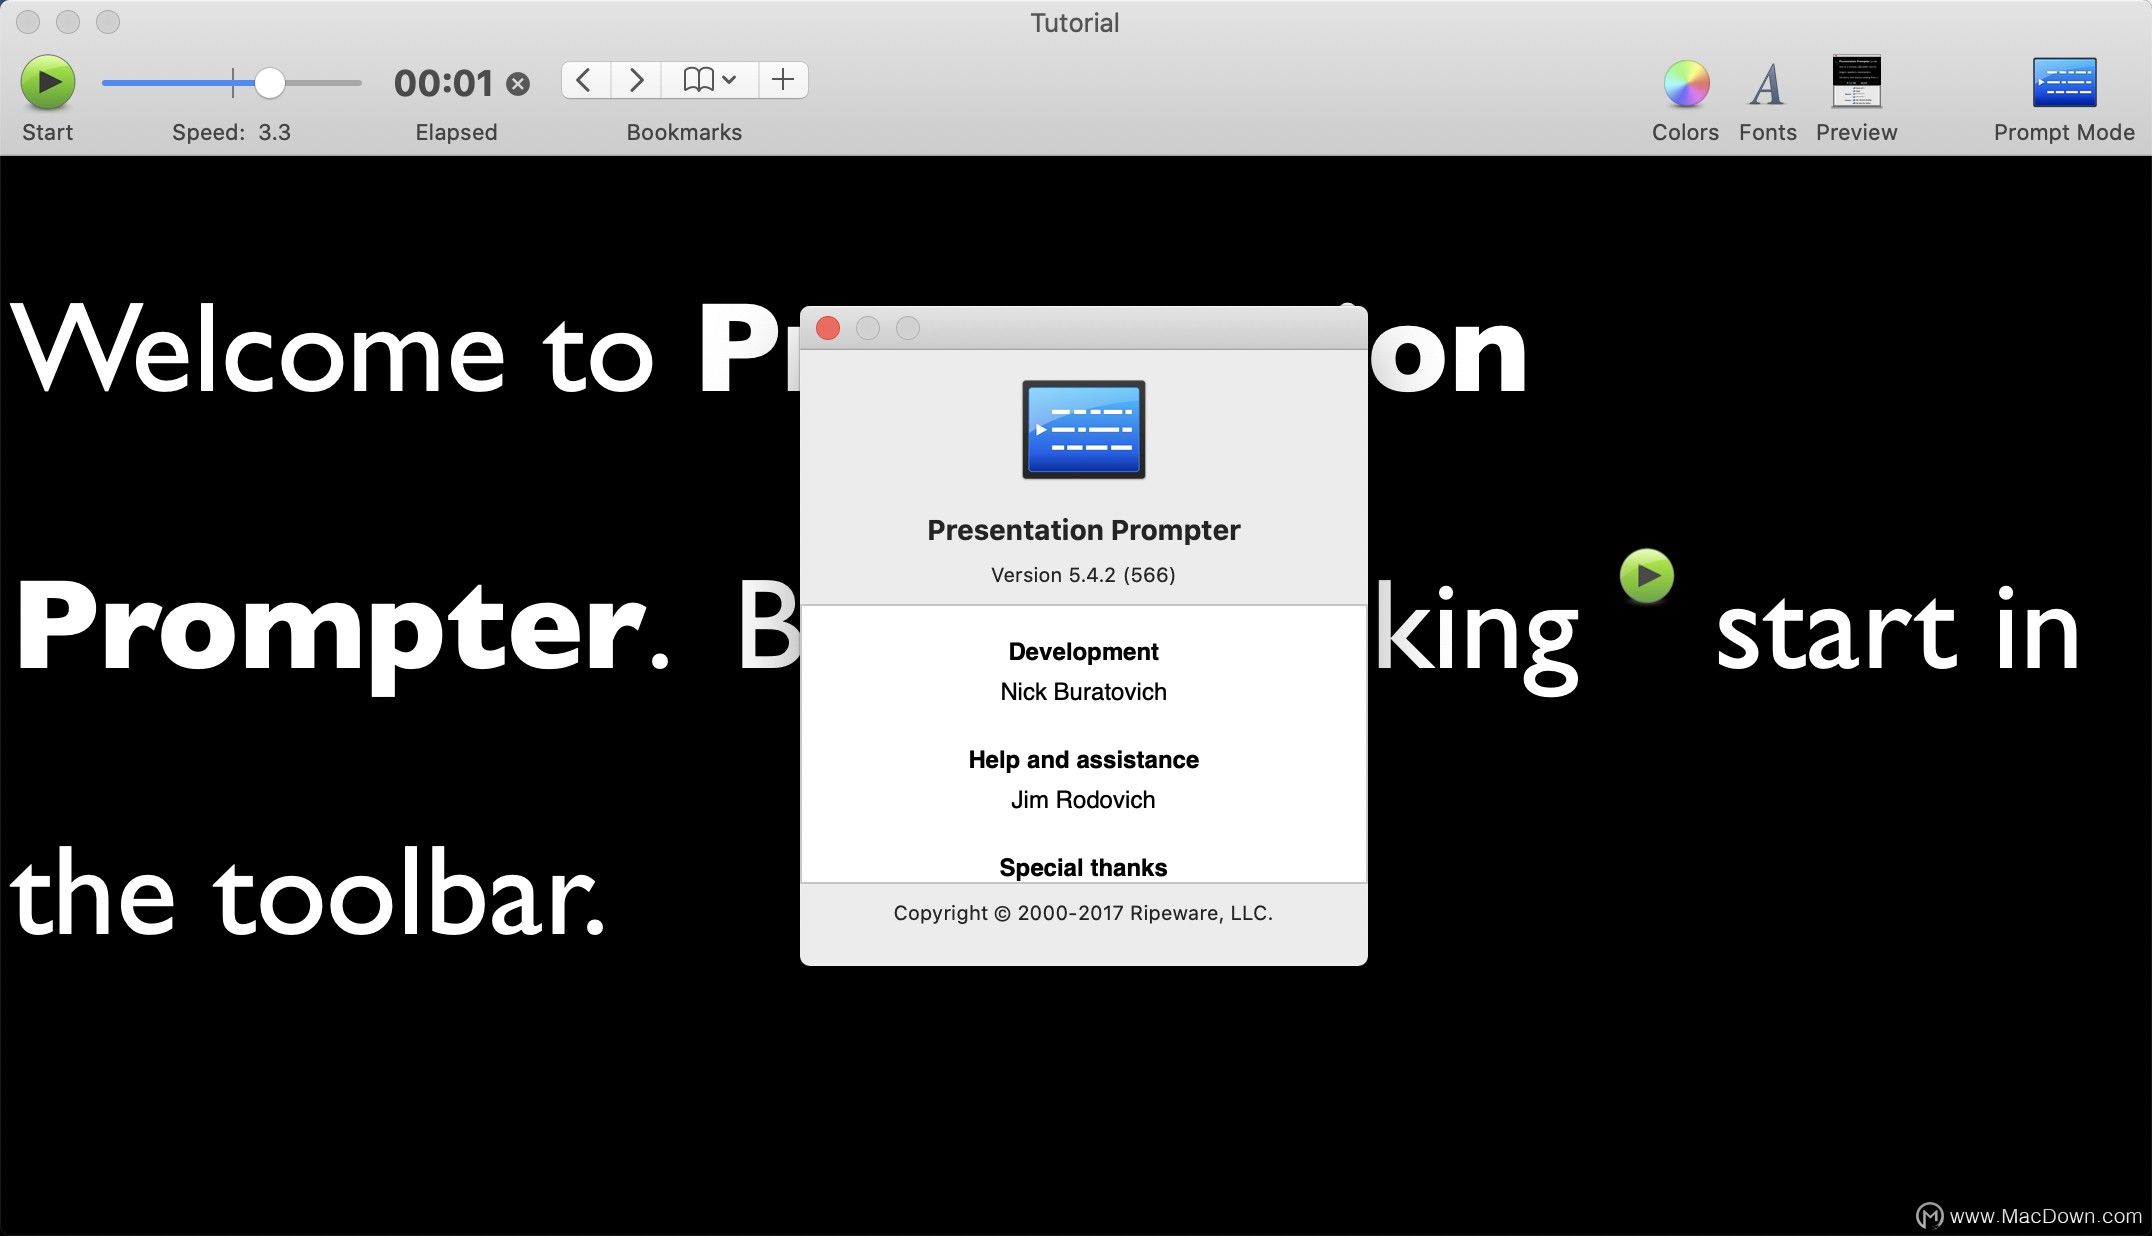Click the word 'Welcome' in the script

click(258, 352)
